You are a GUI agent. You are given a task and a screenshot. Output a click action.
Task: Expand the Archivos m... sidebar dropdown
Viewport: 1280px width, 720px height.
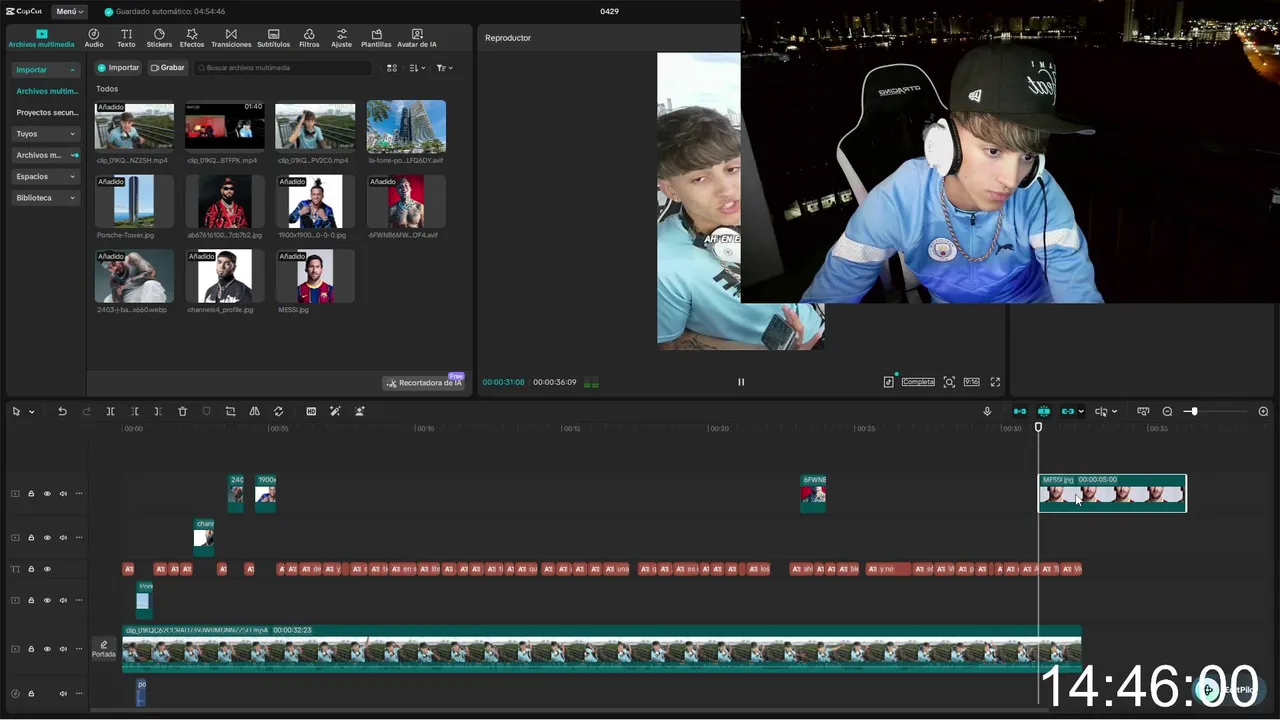46,155
